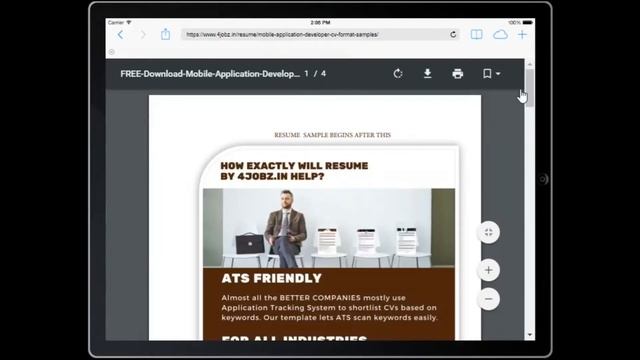
Task: Download the PDF file
Action: click(x=427, y=73)
